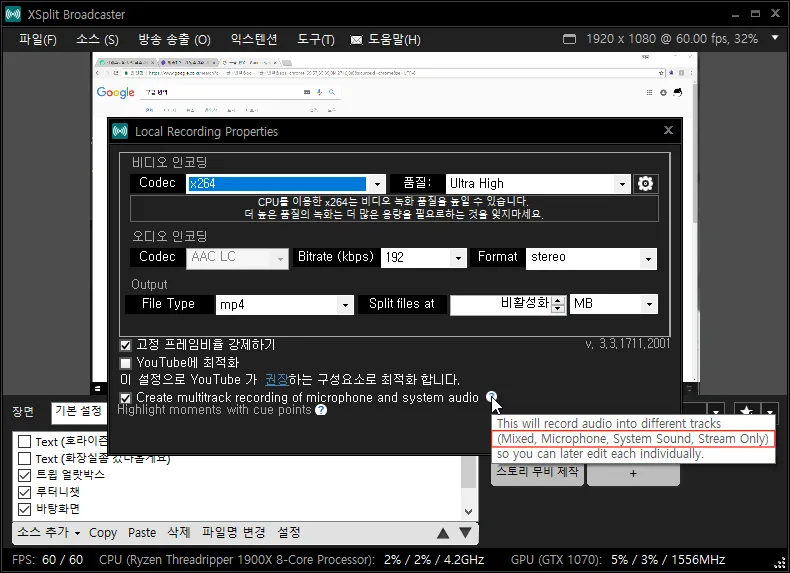Open the 파일(F) menu
The width and height of the screenshot is (790, 573).
38,39
